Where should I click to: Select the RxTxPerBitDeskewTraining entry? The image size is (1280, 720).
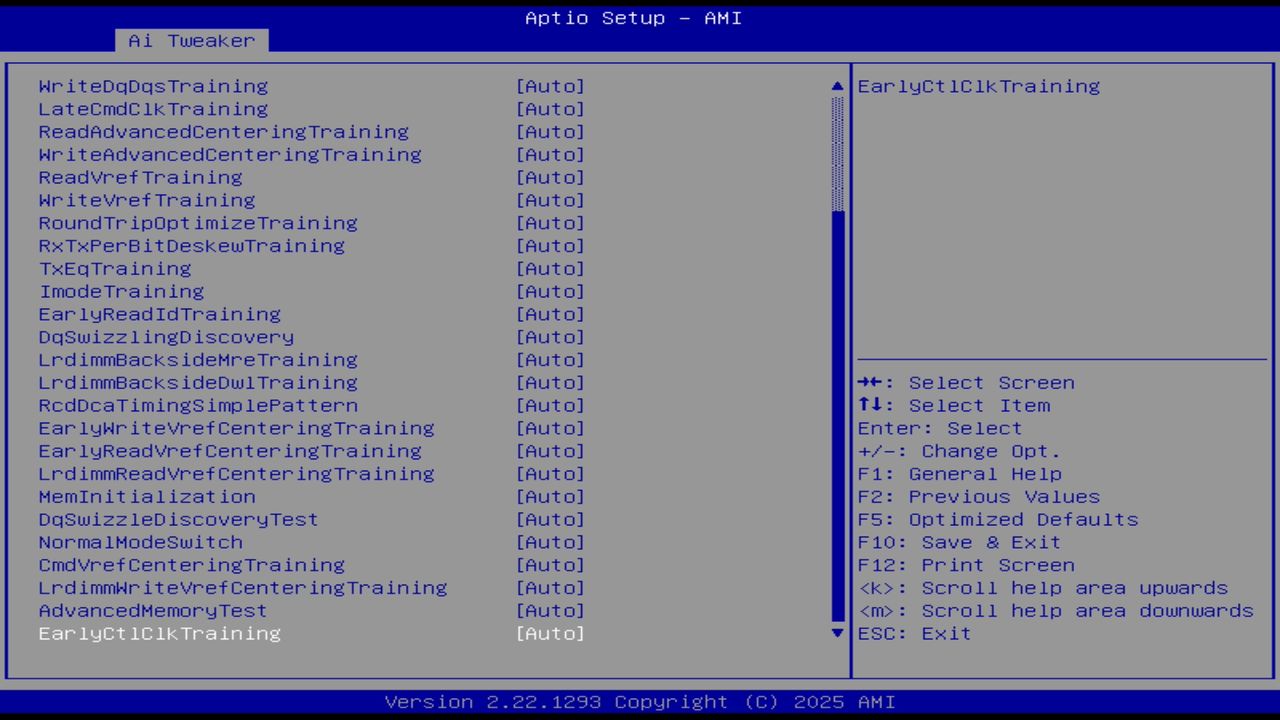[x=191, y=245]
